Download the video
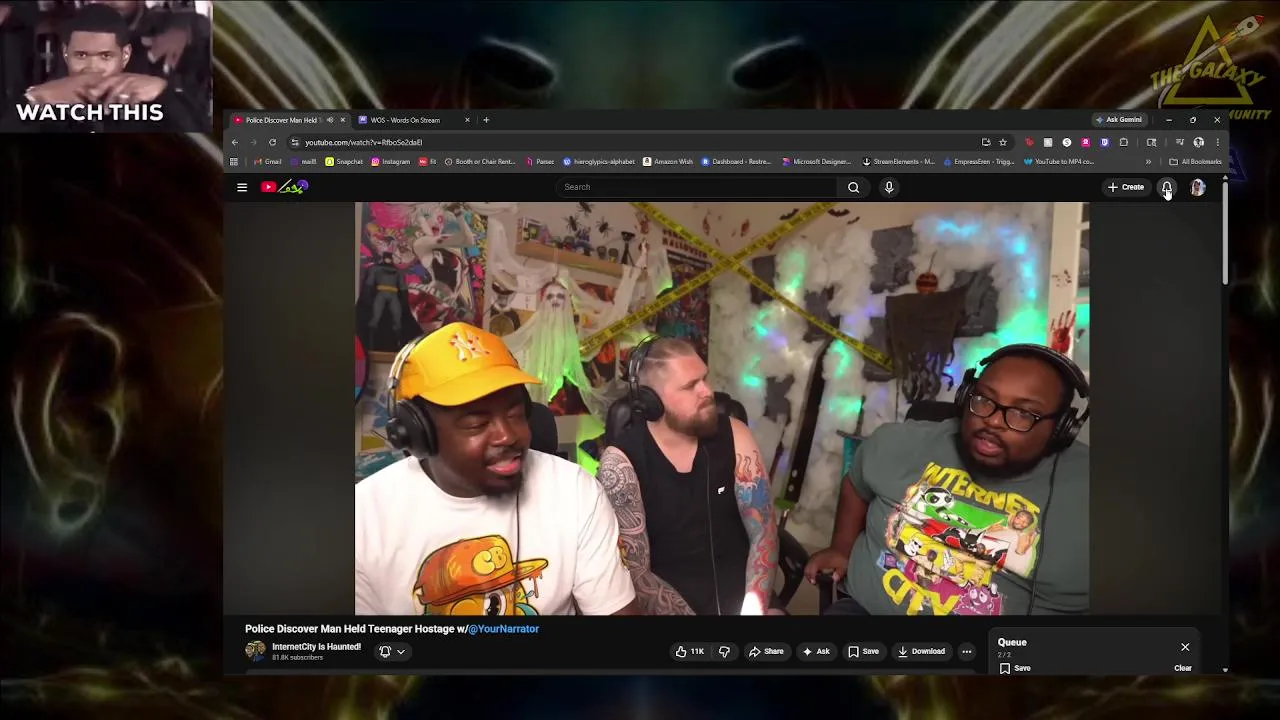 point(921,651)
